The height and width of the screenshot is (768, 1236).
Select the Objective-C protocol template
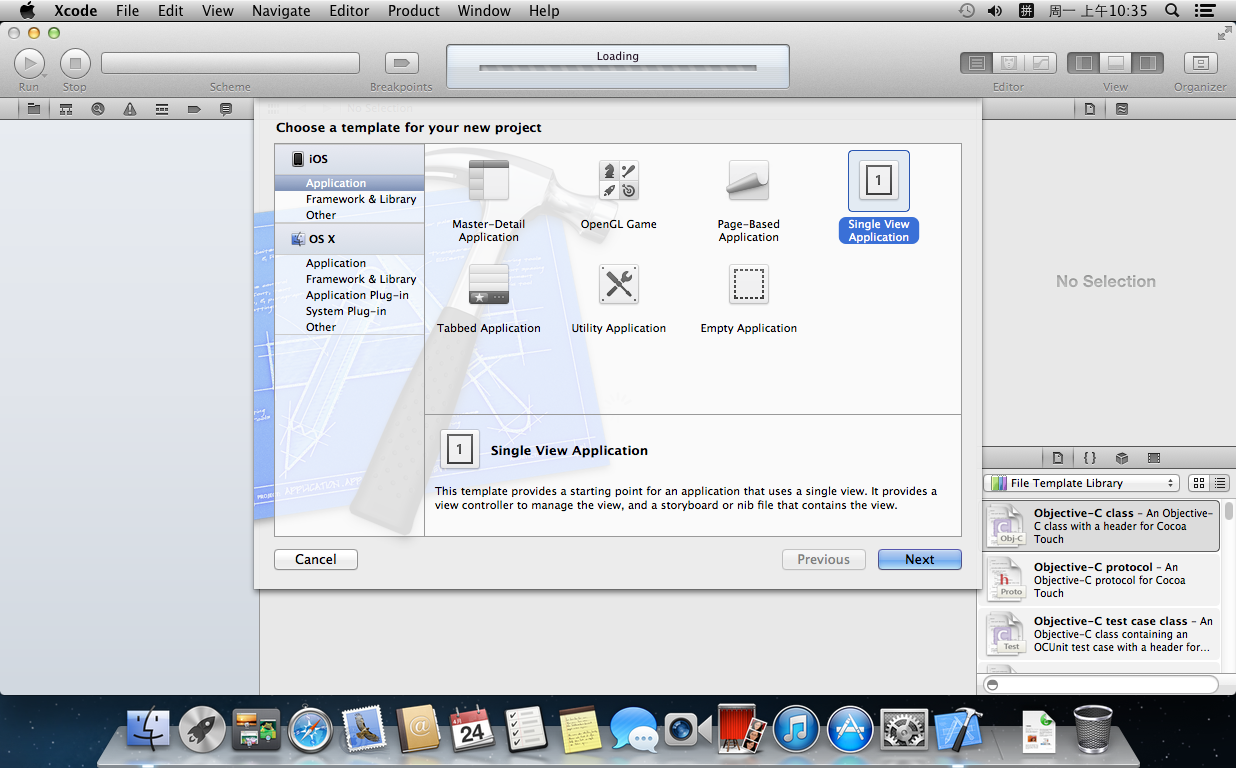1099,580
